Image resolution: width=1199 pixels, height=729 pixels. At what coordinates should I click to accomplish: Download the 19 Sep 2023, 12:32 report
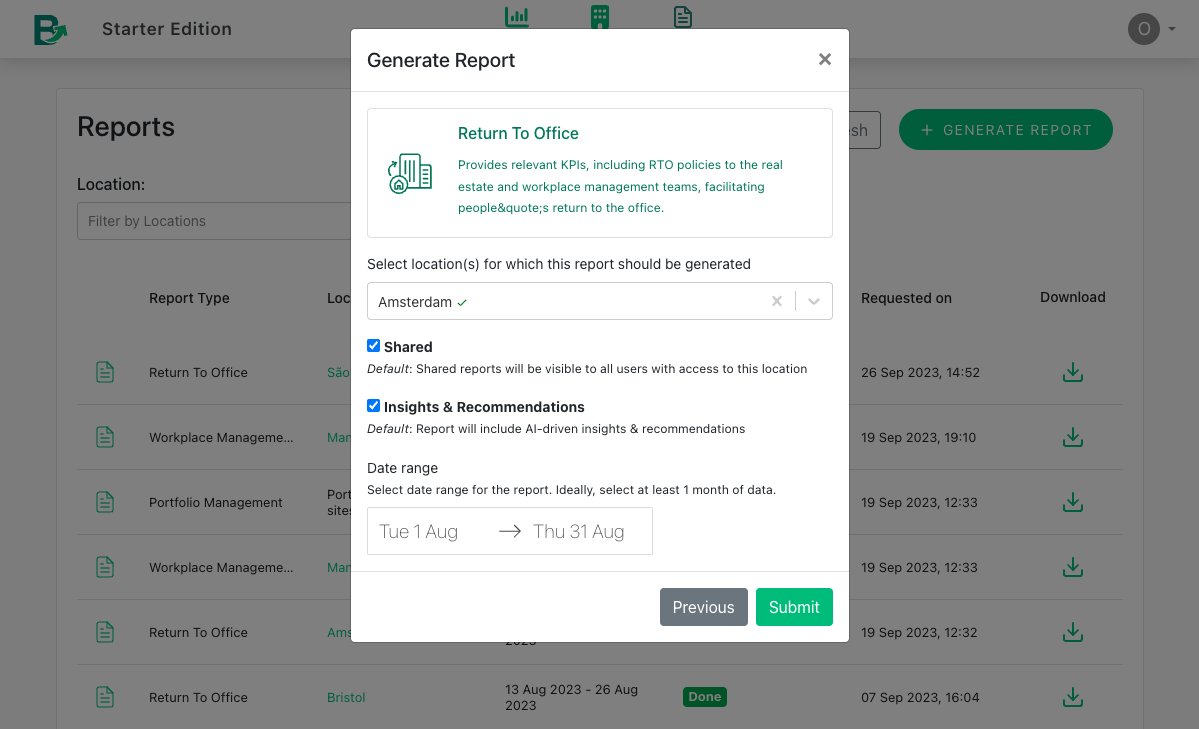coord(1072,633)
